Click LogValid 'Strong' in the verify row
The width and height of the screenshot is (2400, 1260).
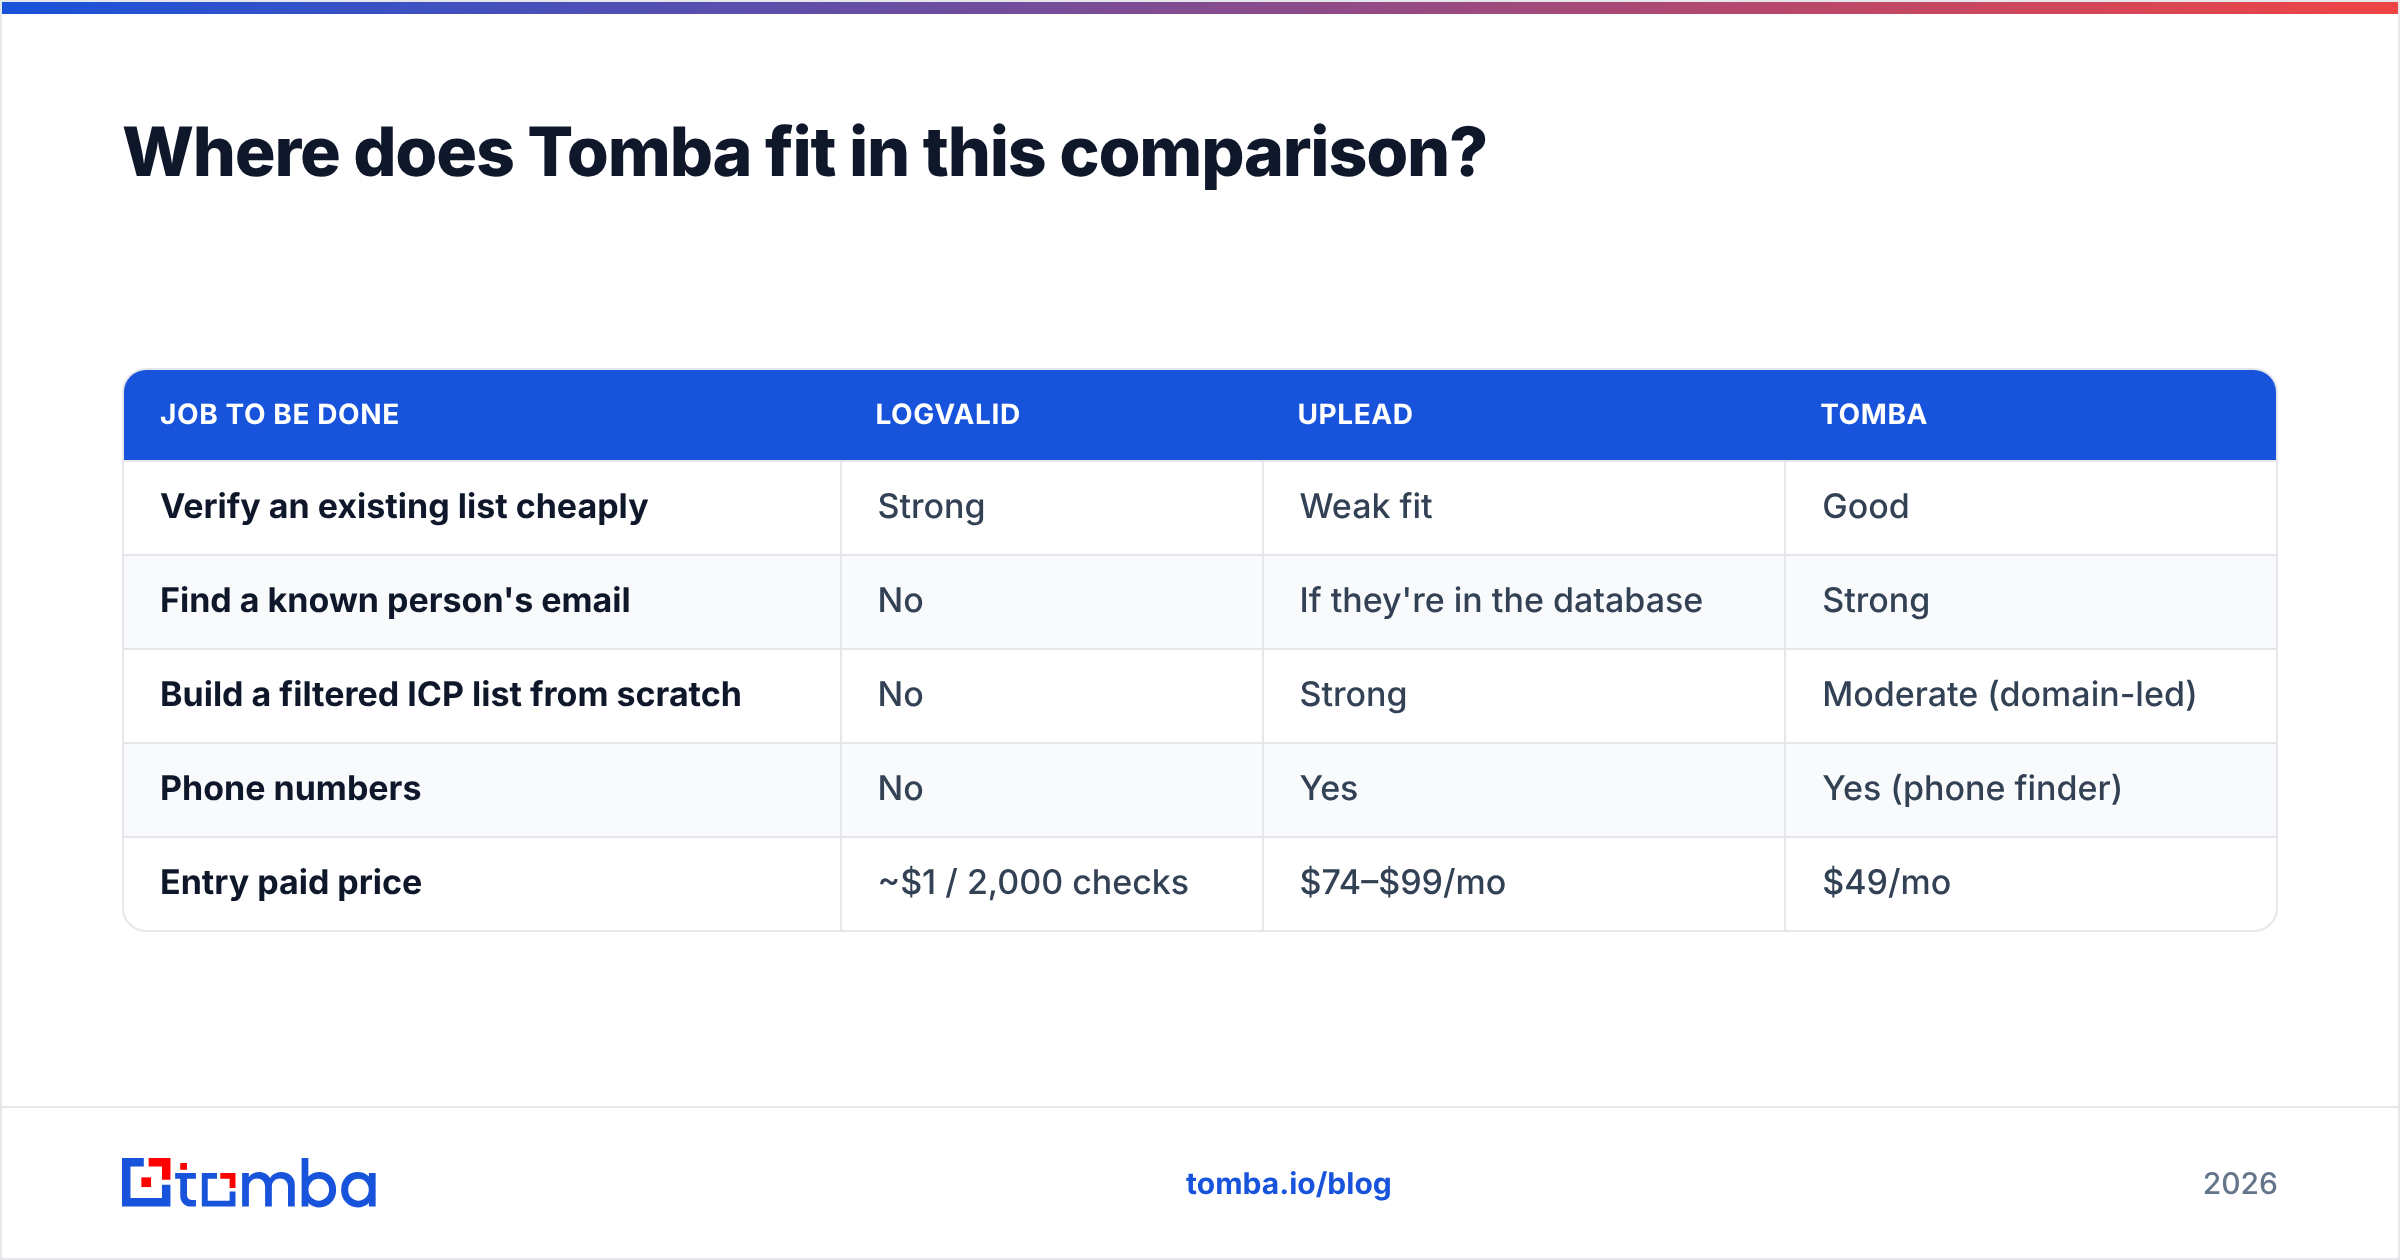pyautogui.click(x=931, y=507)
